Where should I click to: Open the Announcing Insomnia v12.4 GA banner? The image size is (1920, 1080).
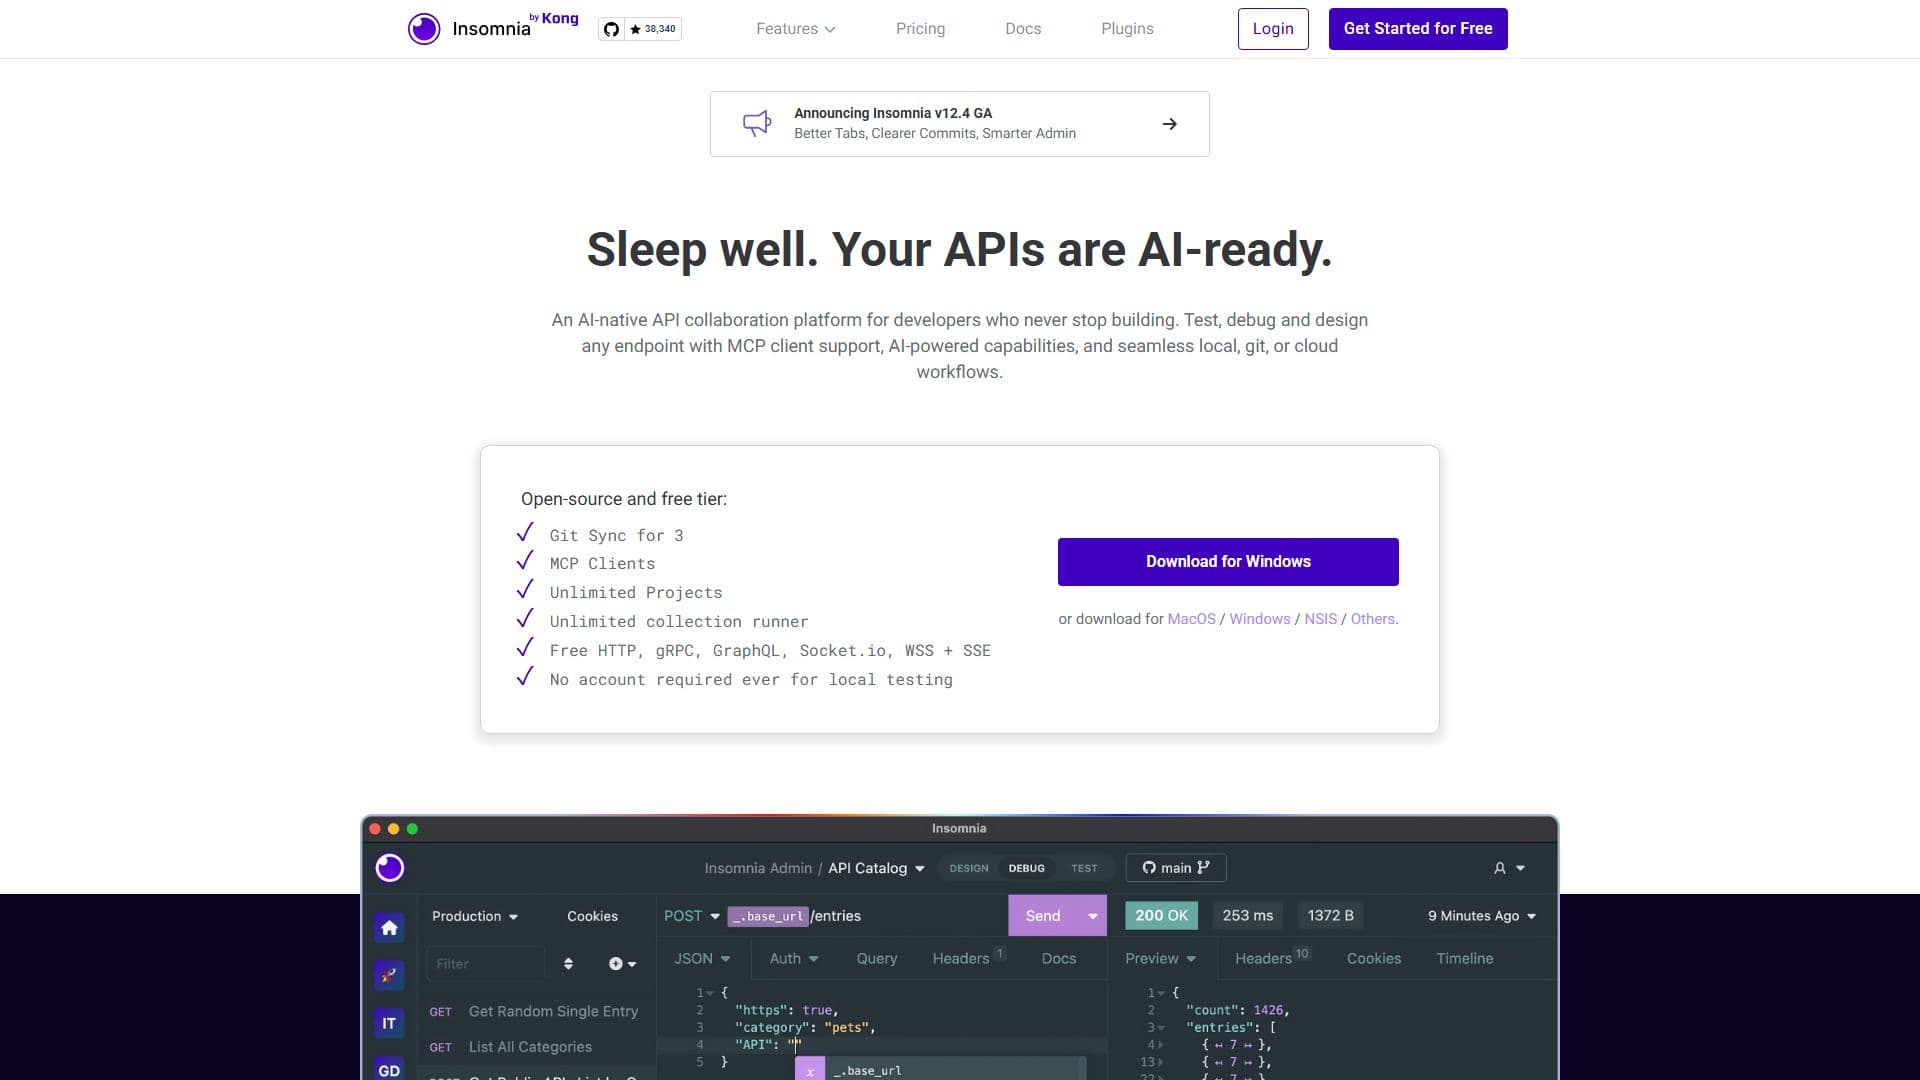[960, 124]
